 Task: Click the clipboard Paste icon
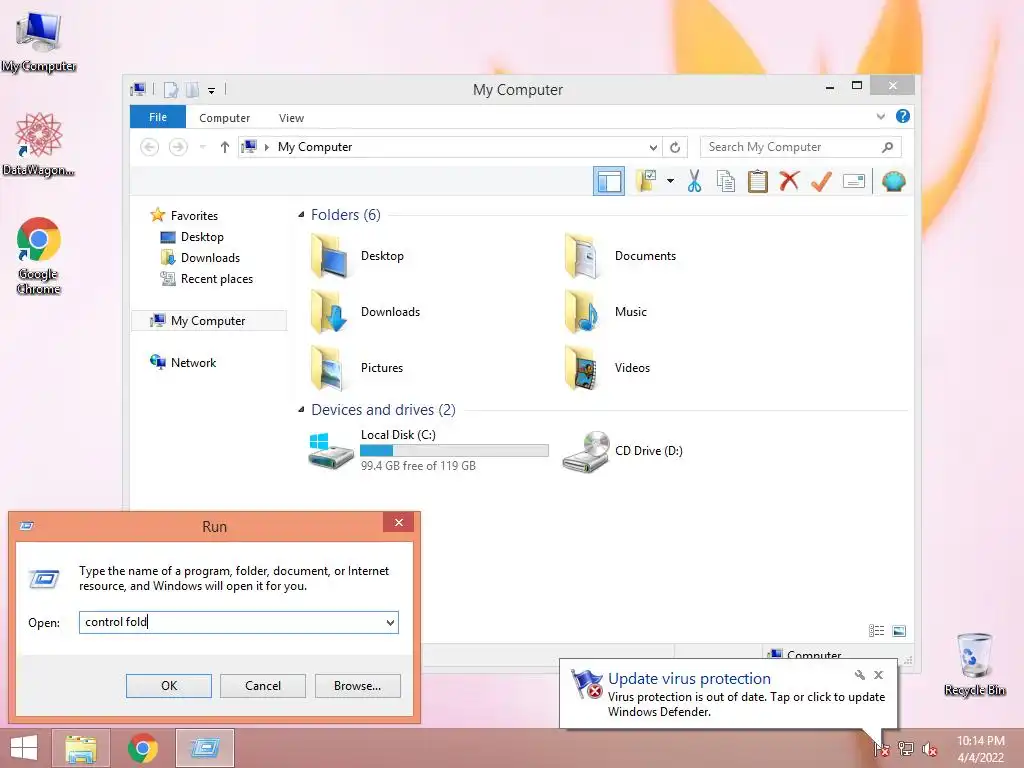click(758, 181)
